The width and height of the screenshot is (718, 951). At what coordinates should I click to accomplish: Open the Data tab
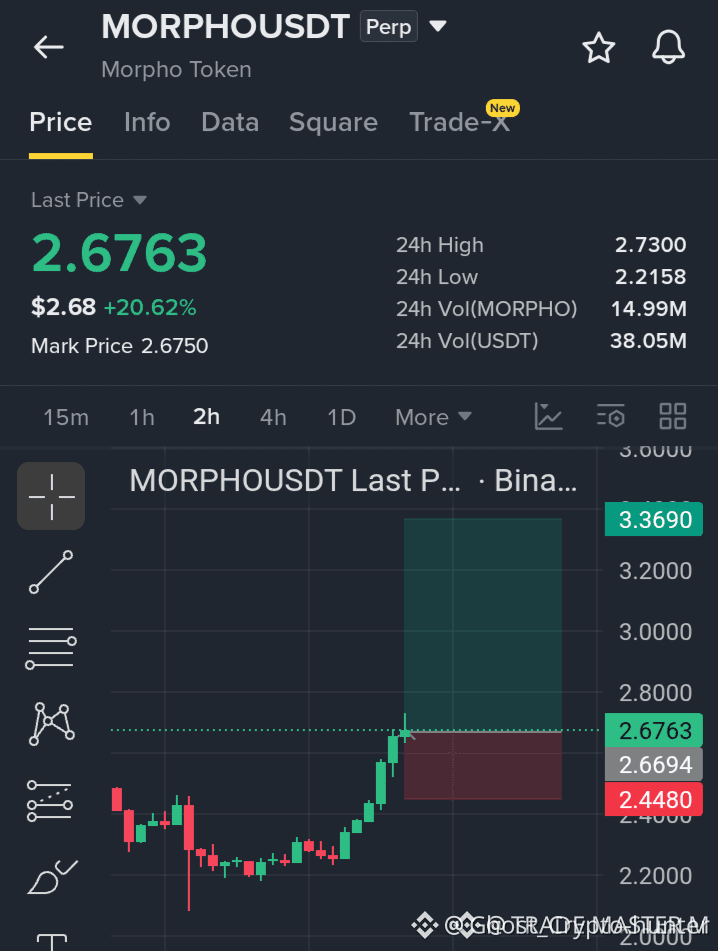pos(230,122)
